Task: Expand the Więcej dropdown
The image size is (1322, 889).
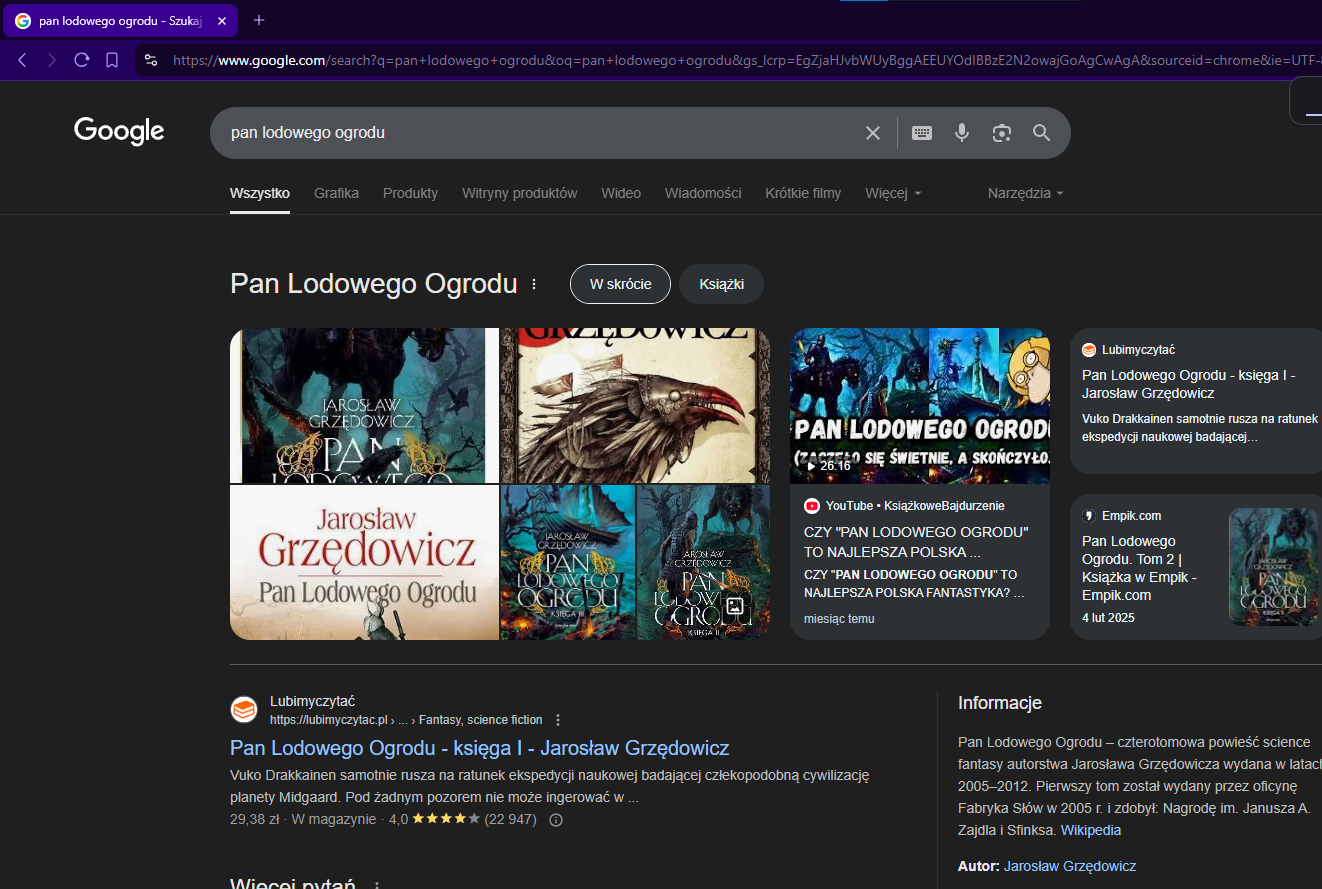Action: point(893,193)
